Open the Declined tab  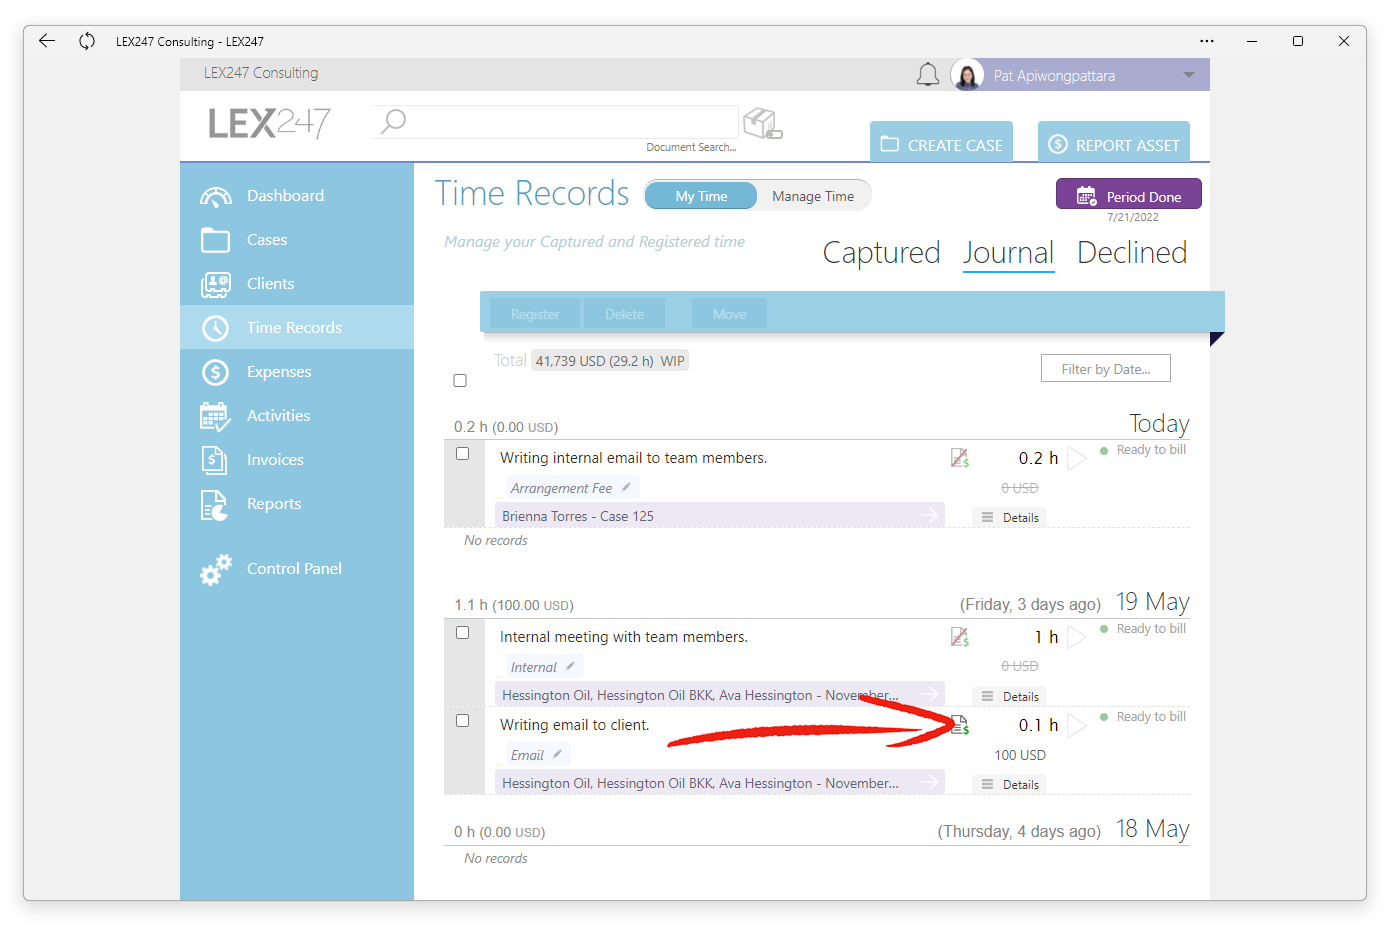coord(1132,253)
